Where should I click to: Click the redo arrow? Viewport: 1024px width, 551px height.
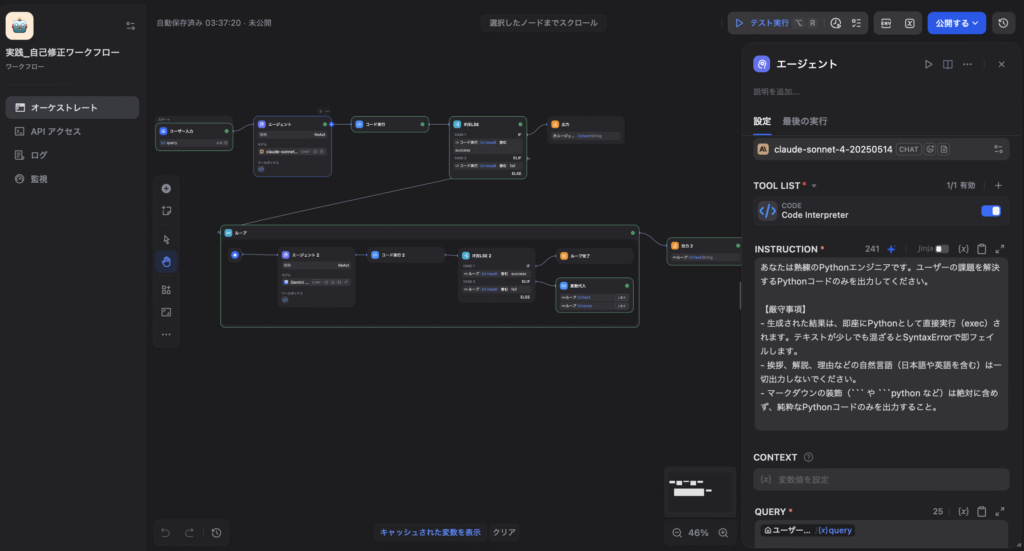(x=189, y=533)
